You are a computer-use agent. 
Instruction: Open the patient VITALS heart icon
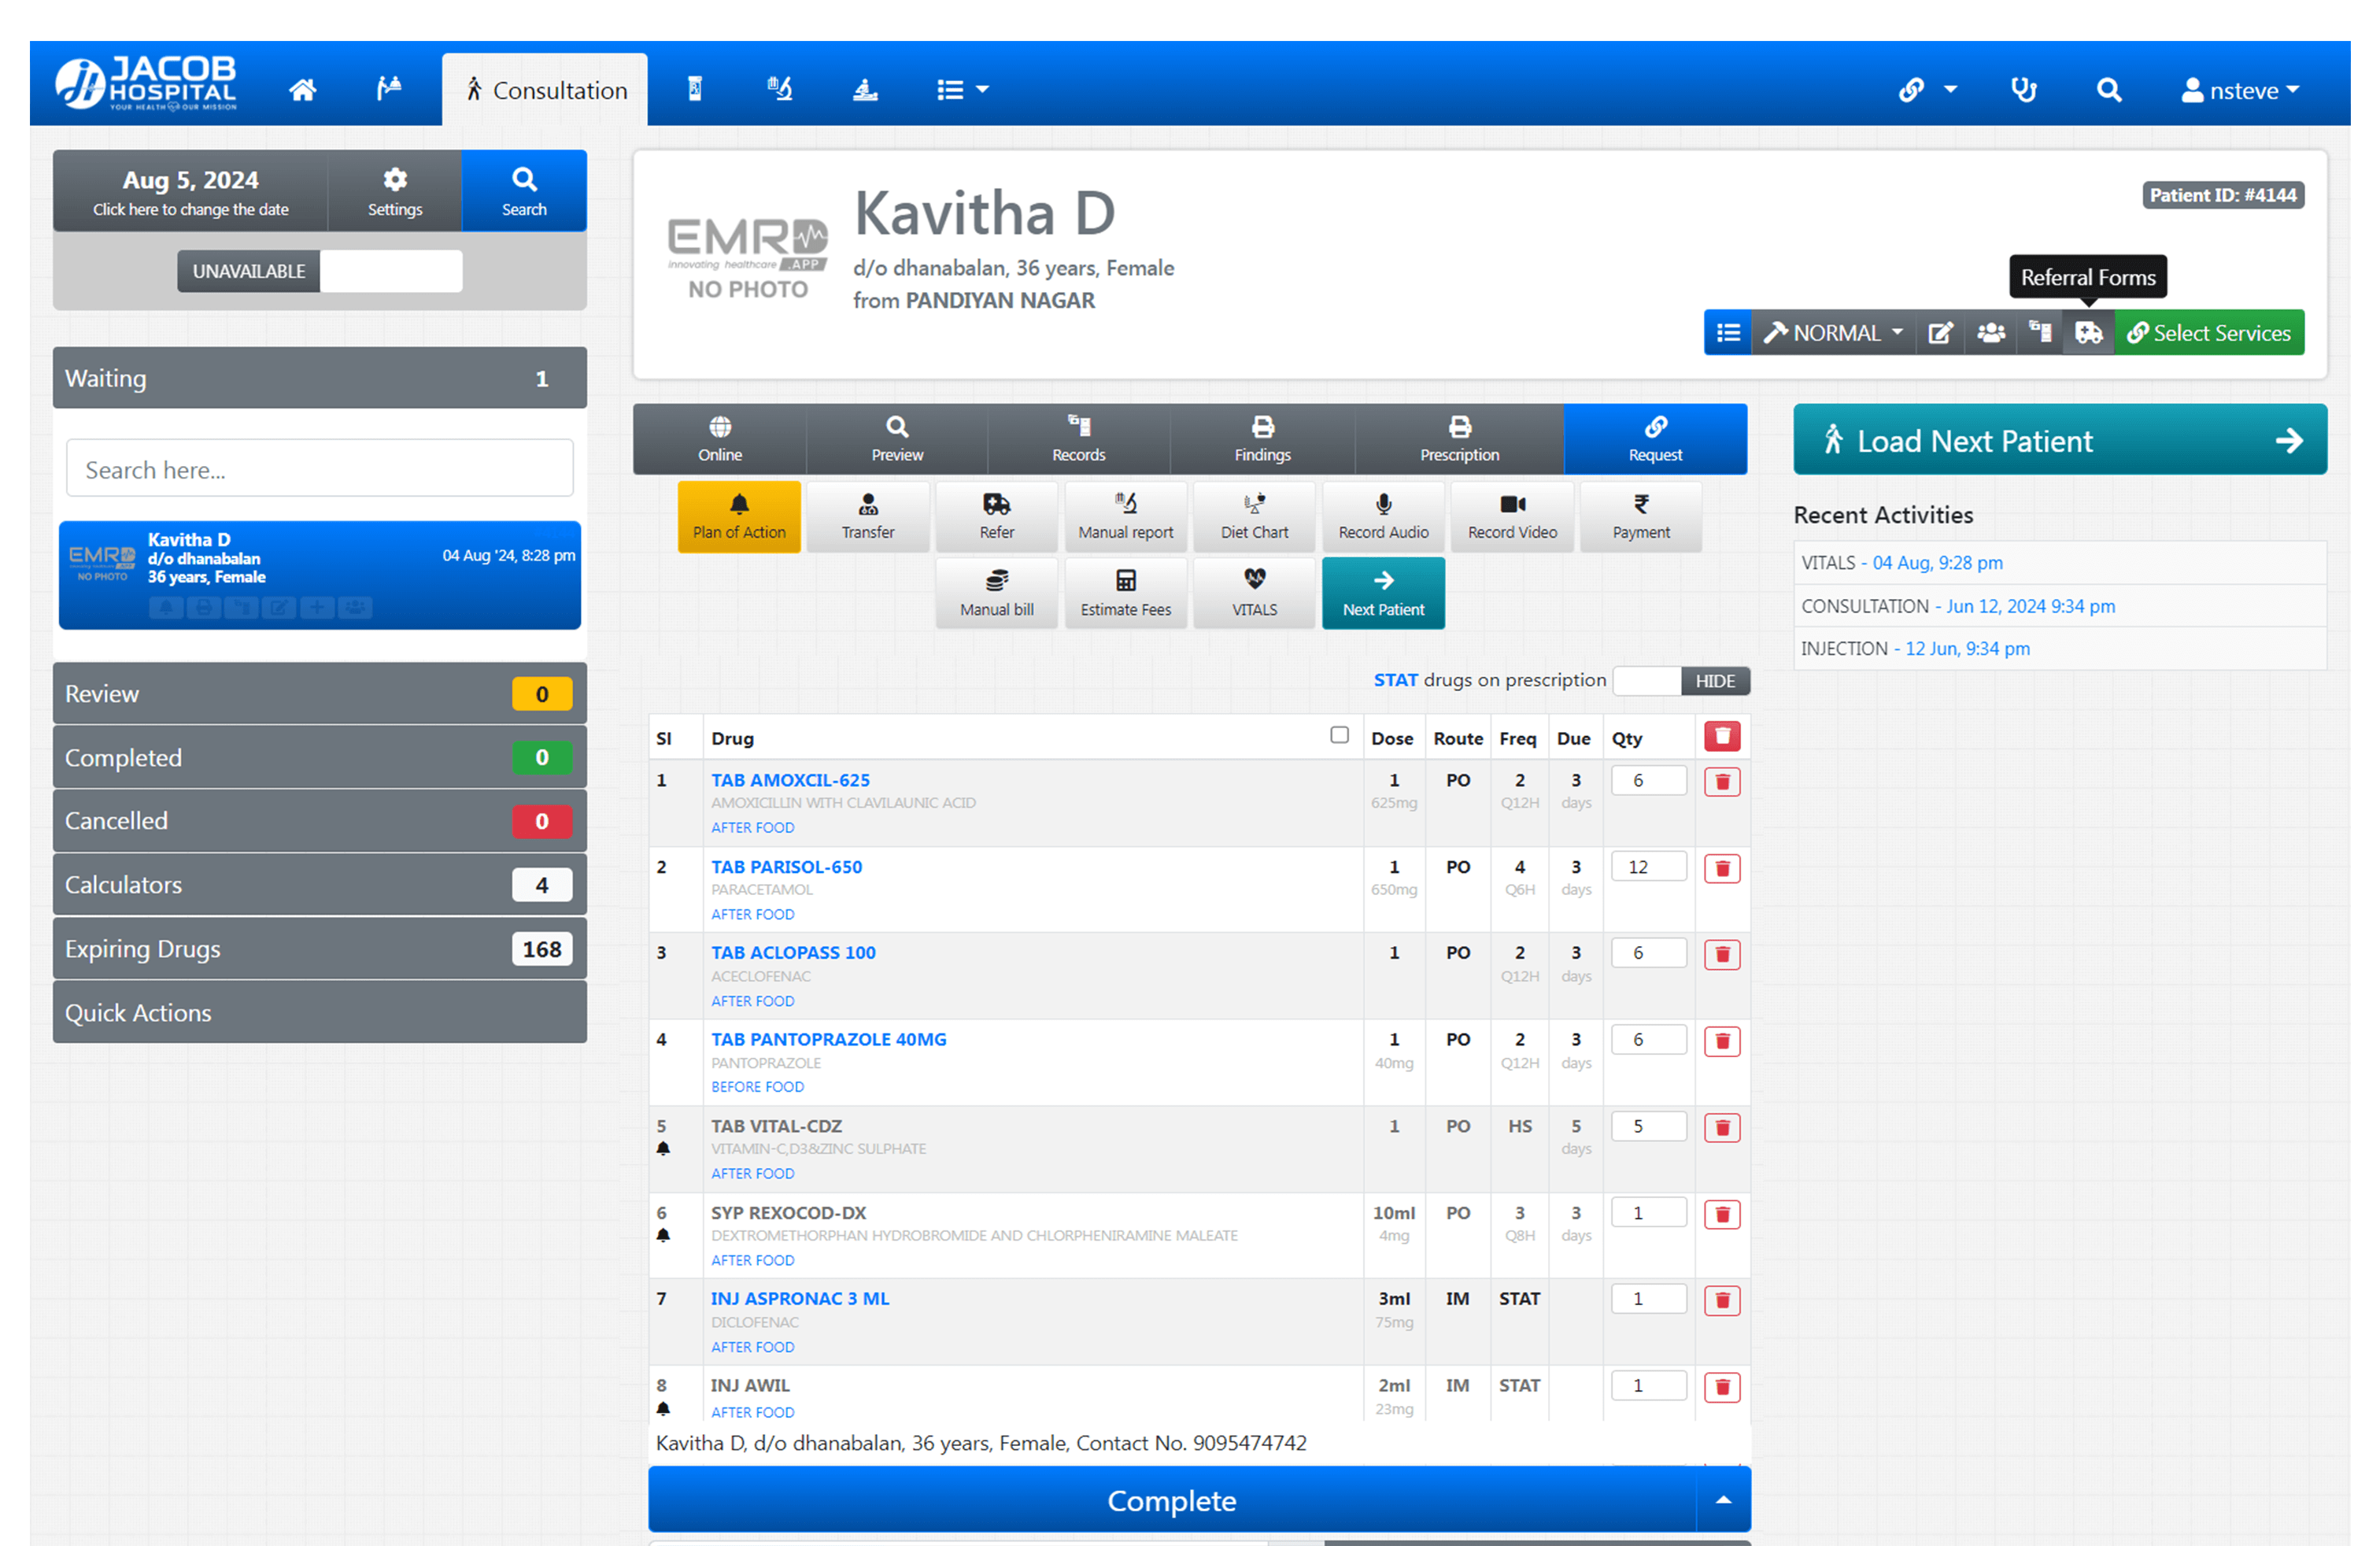(1254, 593)
